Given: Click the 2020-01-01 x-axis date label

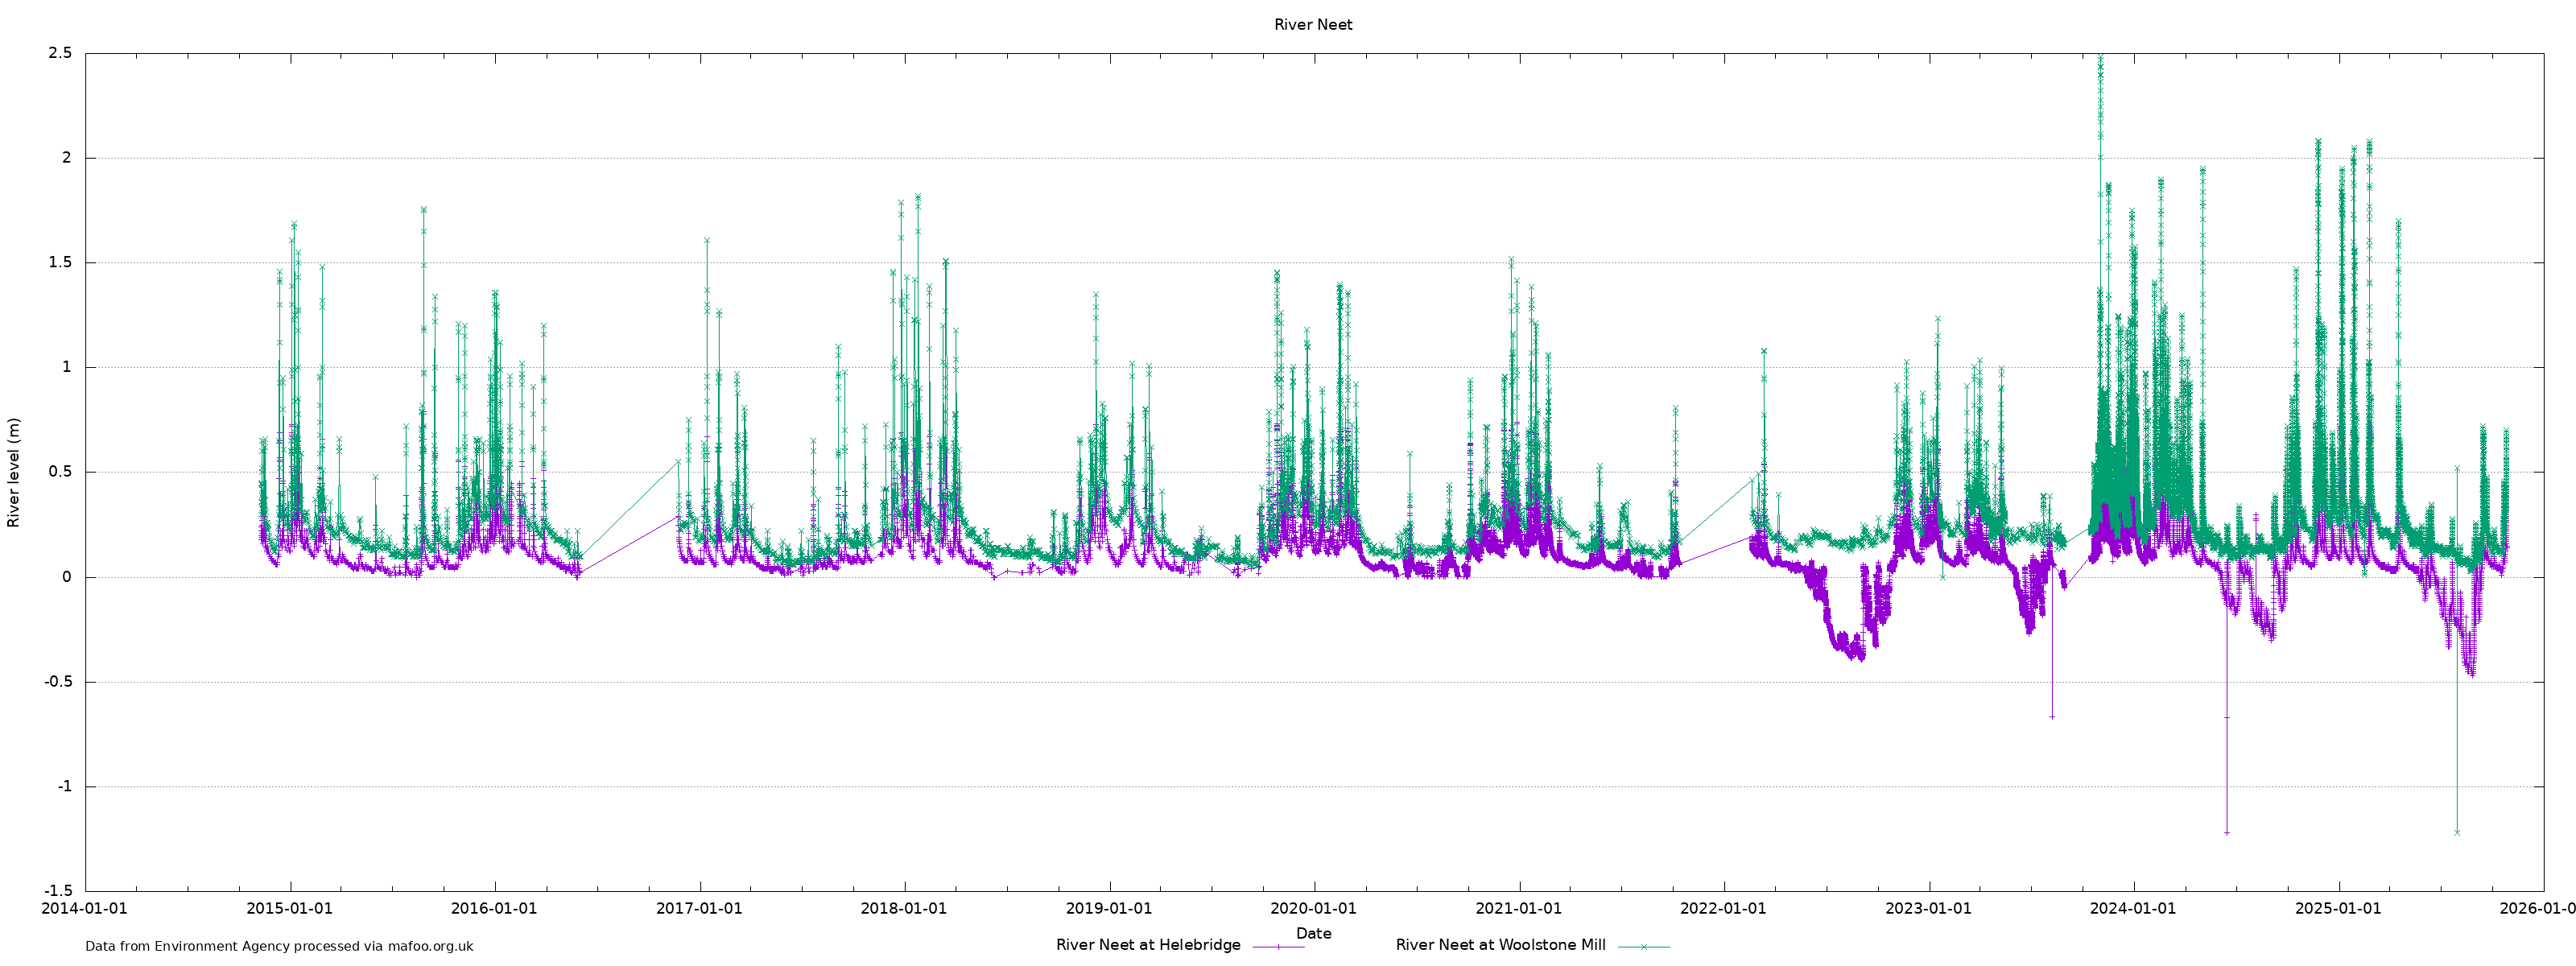Looking at the screenshot, I should pyautogui.click(x=1313, y=909).
